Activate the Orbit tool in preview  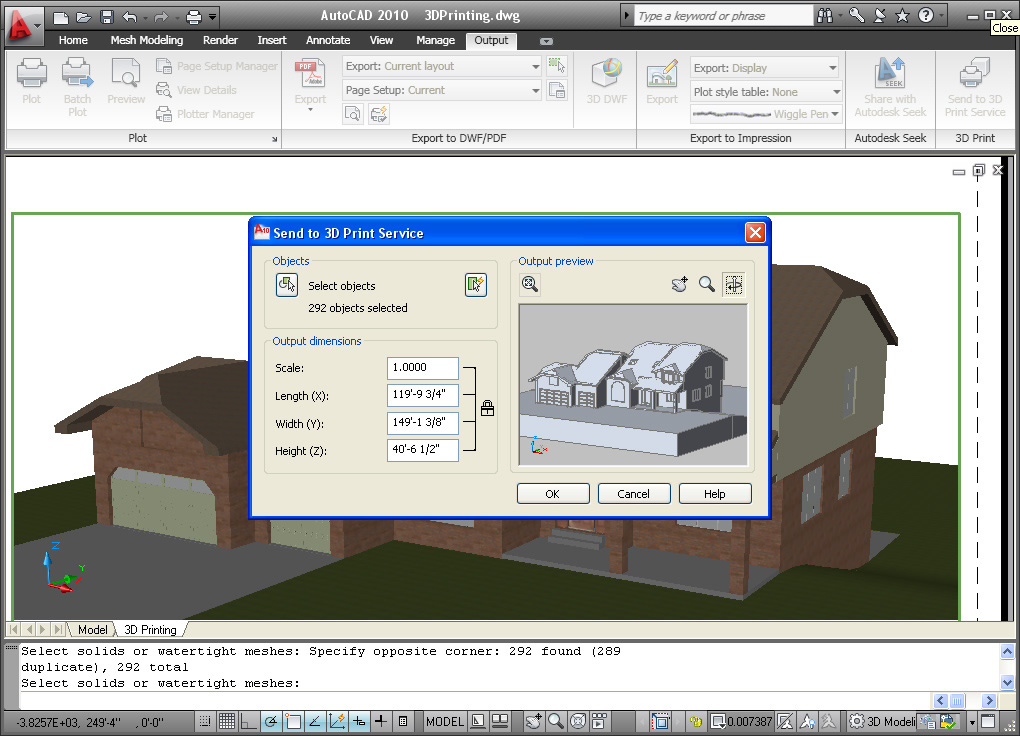[733, 285]
